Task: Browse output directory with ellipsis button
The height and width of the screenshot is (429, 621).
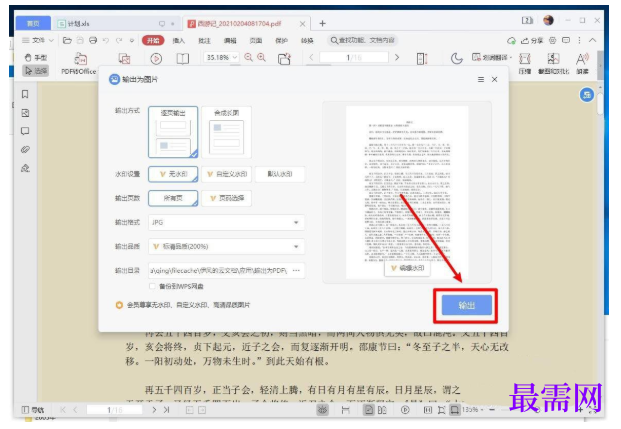Action: click(296, 271)
